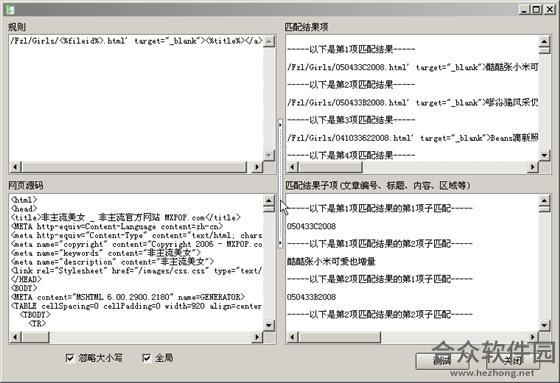Click left arrow of 规则 horizontal scrollbar
Screen dimensions: 560x383
point(15,167)
